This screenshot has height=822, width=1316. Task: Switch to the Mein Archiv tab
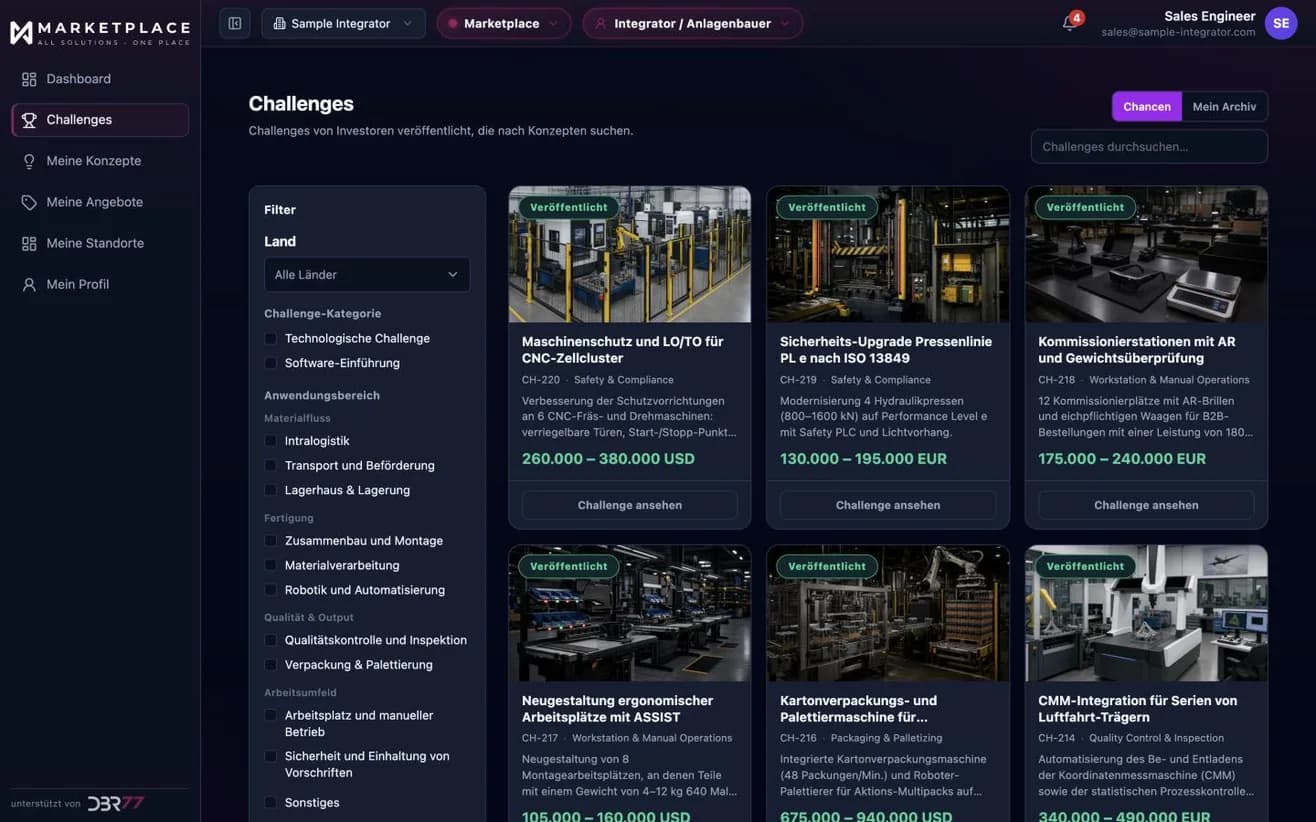[x=1224, y=107]
